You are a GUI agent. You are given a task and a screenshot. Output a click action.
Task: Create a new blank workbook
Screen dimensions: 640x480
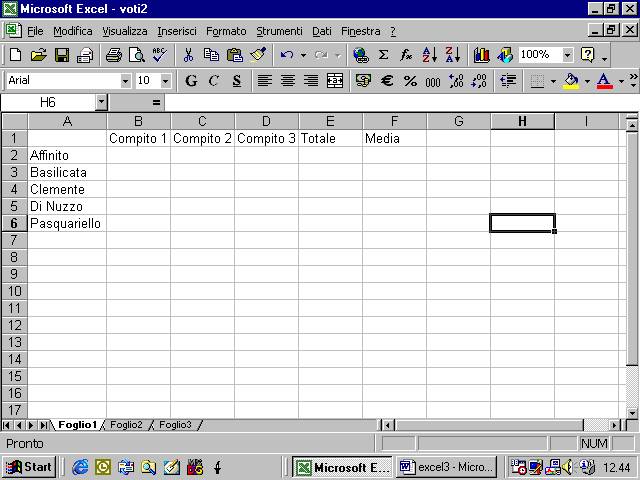(16, 55)
